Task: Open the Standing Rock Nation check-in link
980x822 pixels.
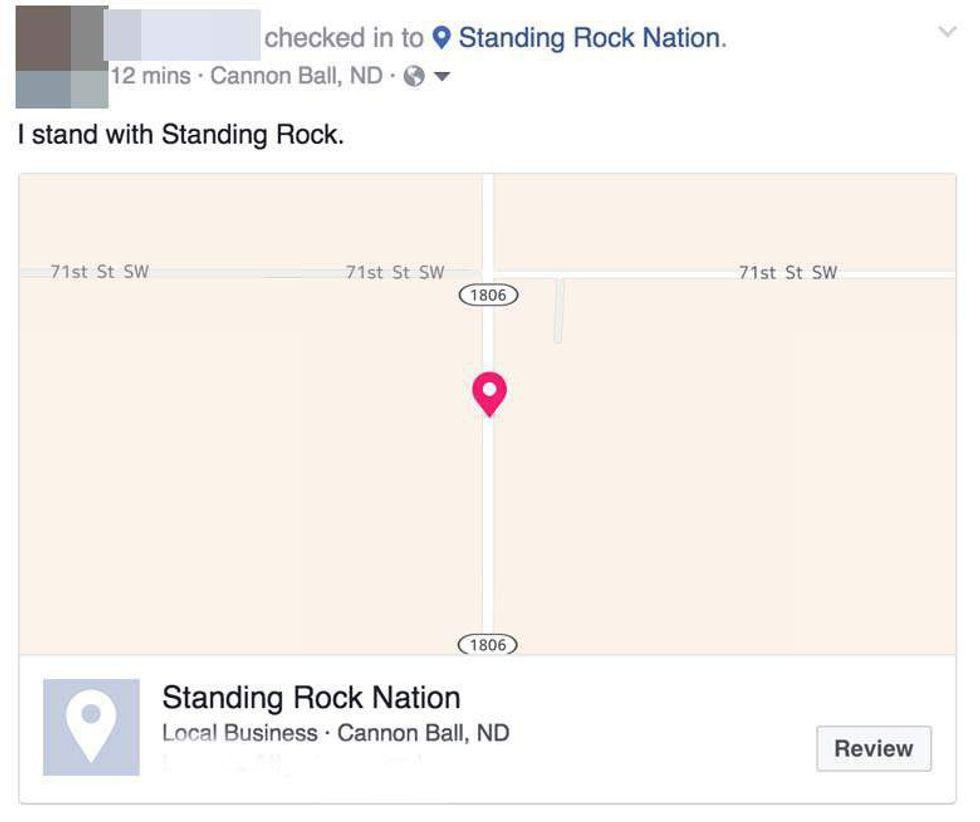Action: [x=589, y=39]
